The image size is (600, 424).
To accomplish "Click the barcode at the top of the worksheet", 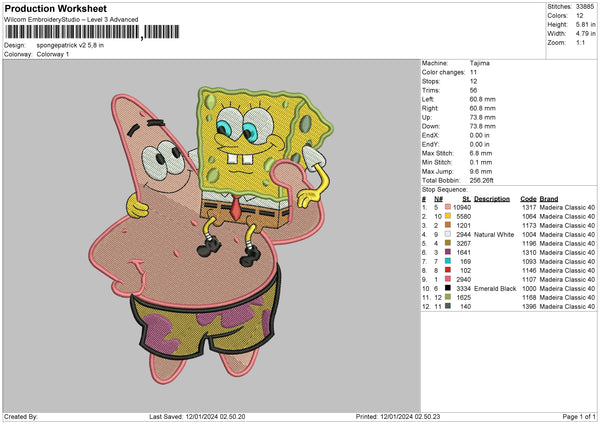I will [x=92, y=32].
